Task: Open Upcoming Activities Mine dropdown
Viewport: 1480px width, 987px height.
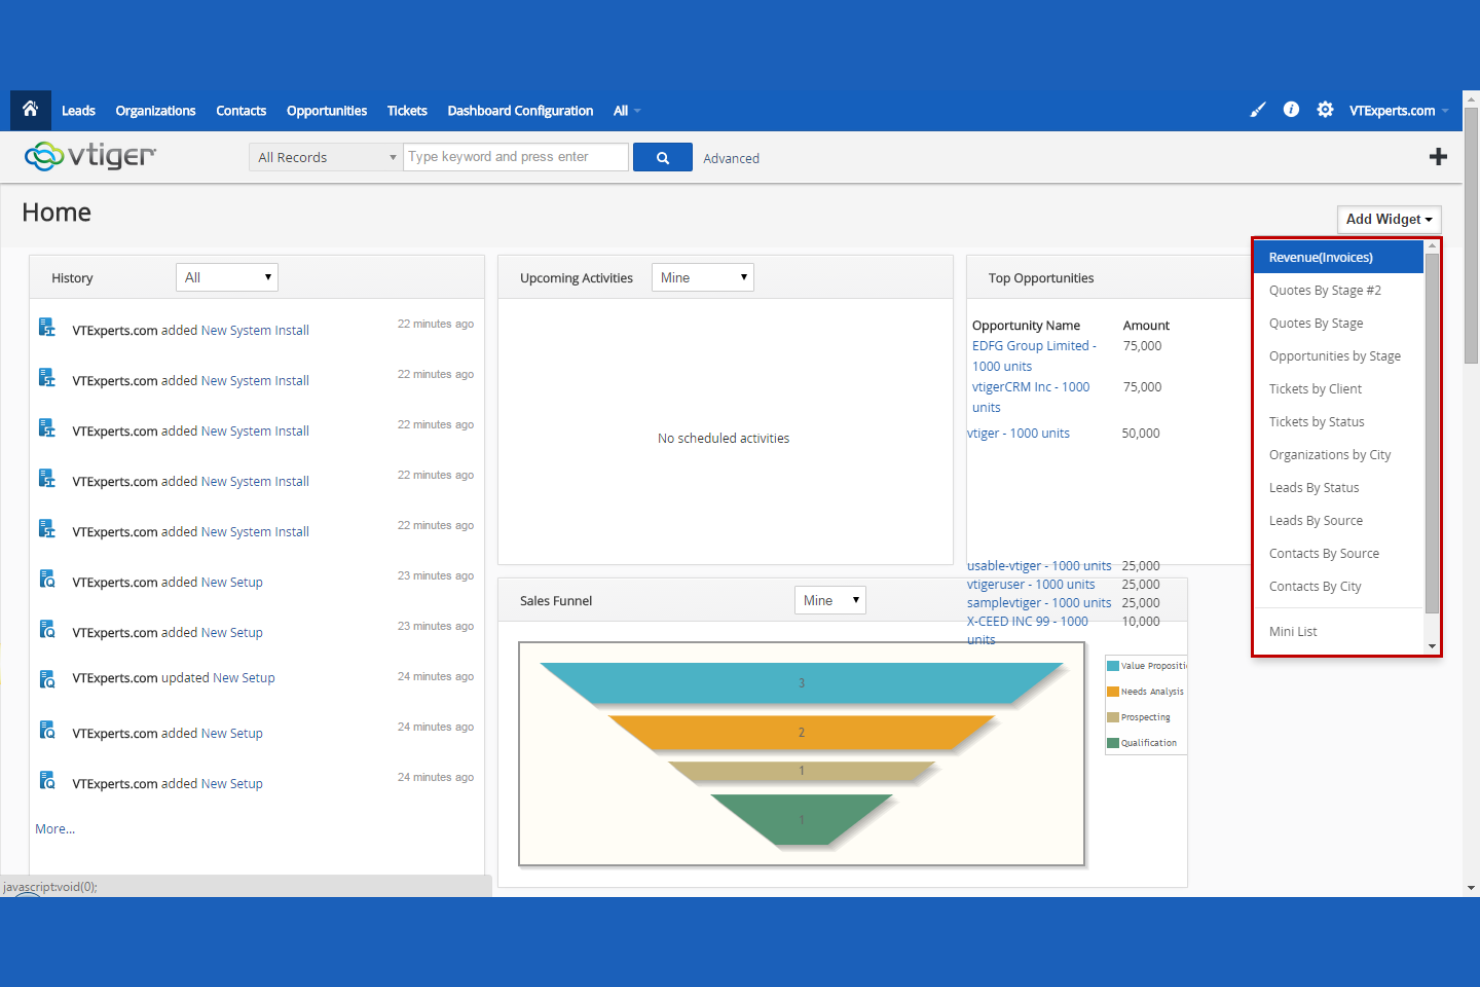Action: [703, 278]
